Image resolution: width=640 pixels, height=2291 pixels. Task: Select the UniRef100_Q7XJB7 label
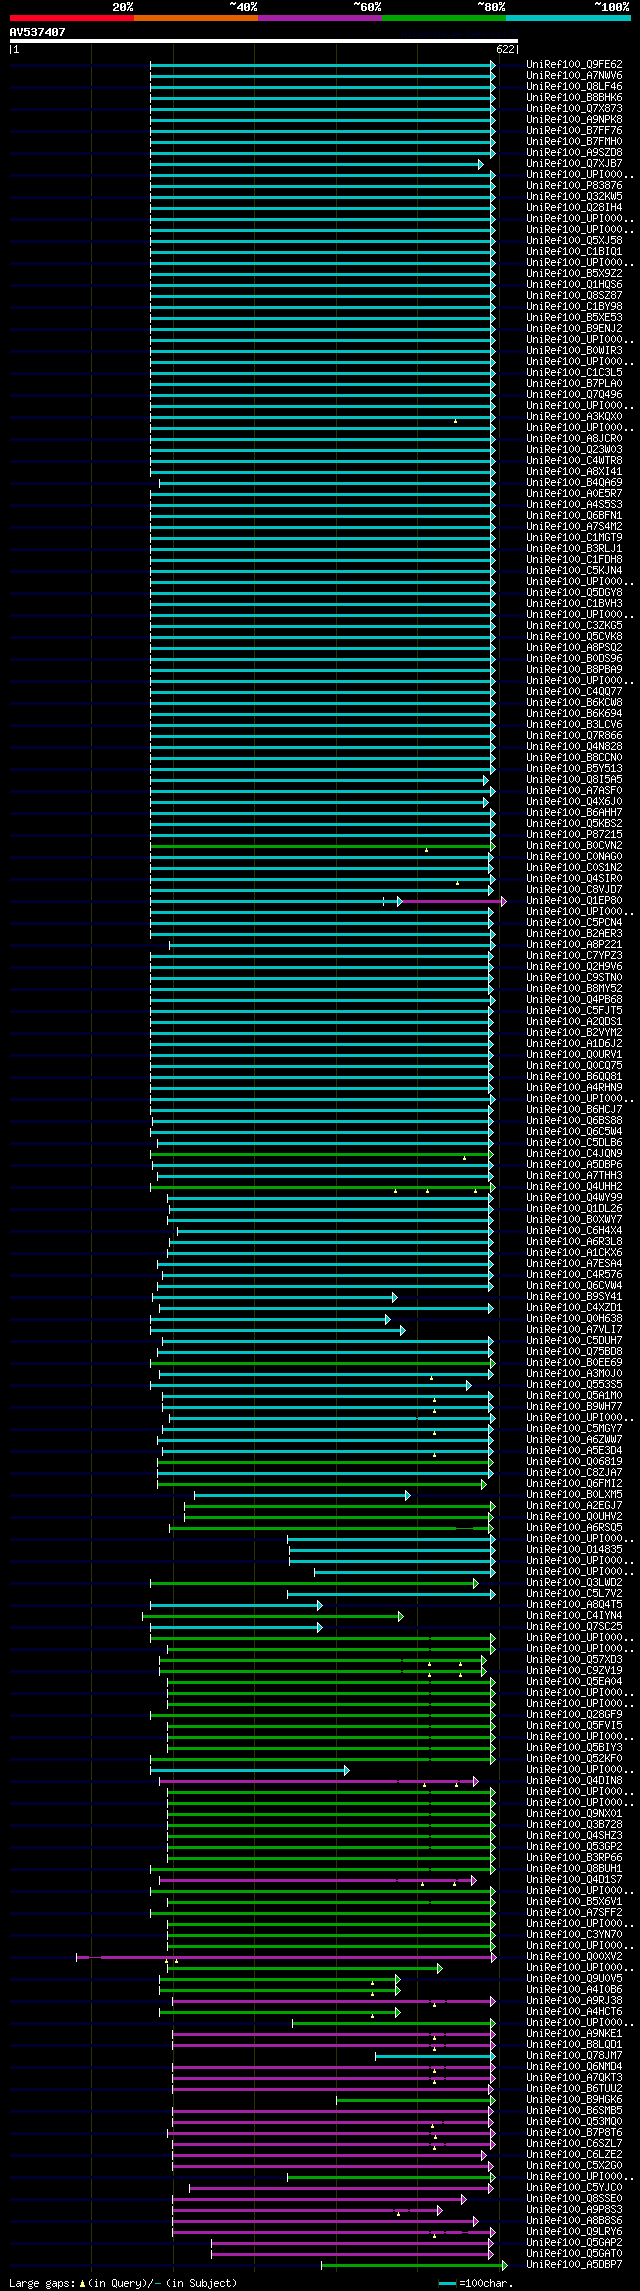[574, 164]
